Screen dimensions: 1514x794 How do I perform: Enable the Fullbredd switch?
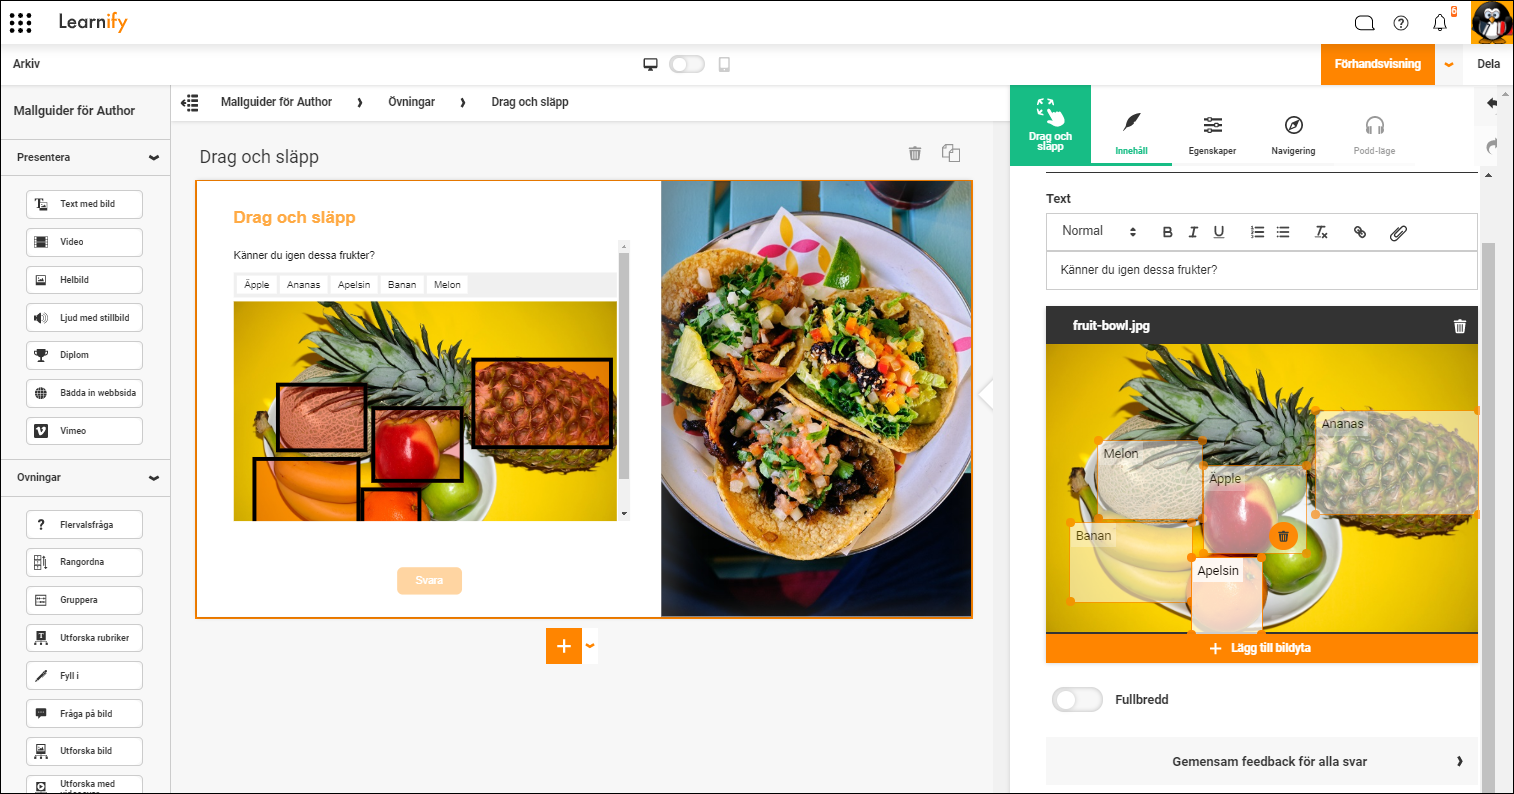pyautogui.click(x=1077, y=700)
